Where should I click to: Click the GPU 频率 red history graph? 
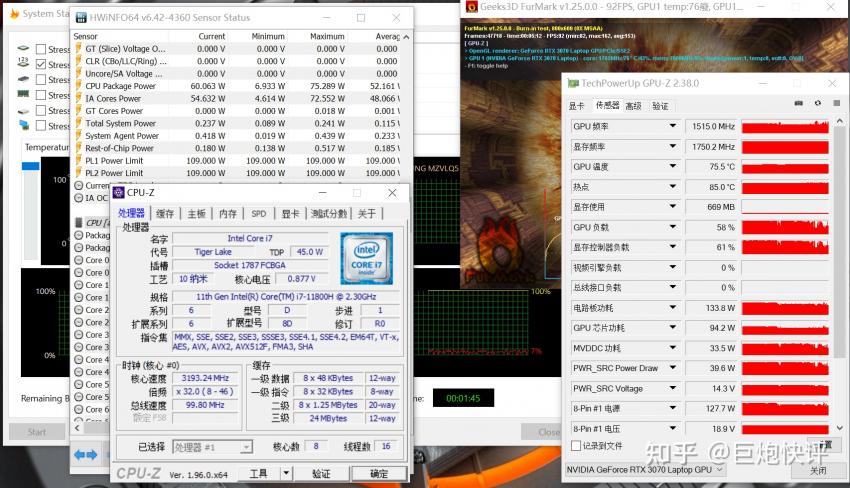click(785, 126)
